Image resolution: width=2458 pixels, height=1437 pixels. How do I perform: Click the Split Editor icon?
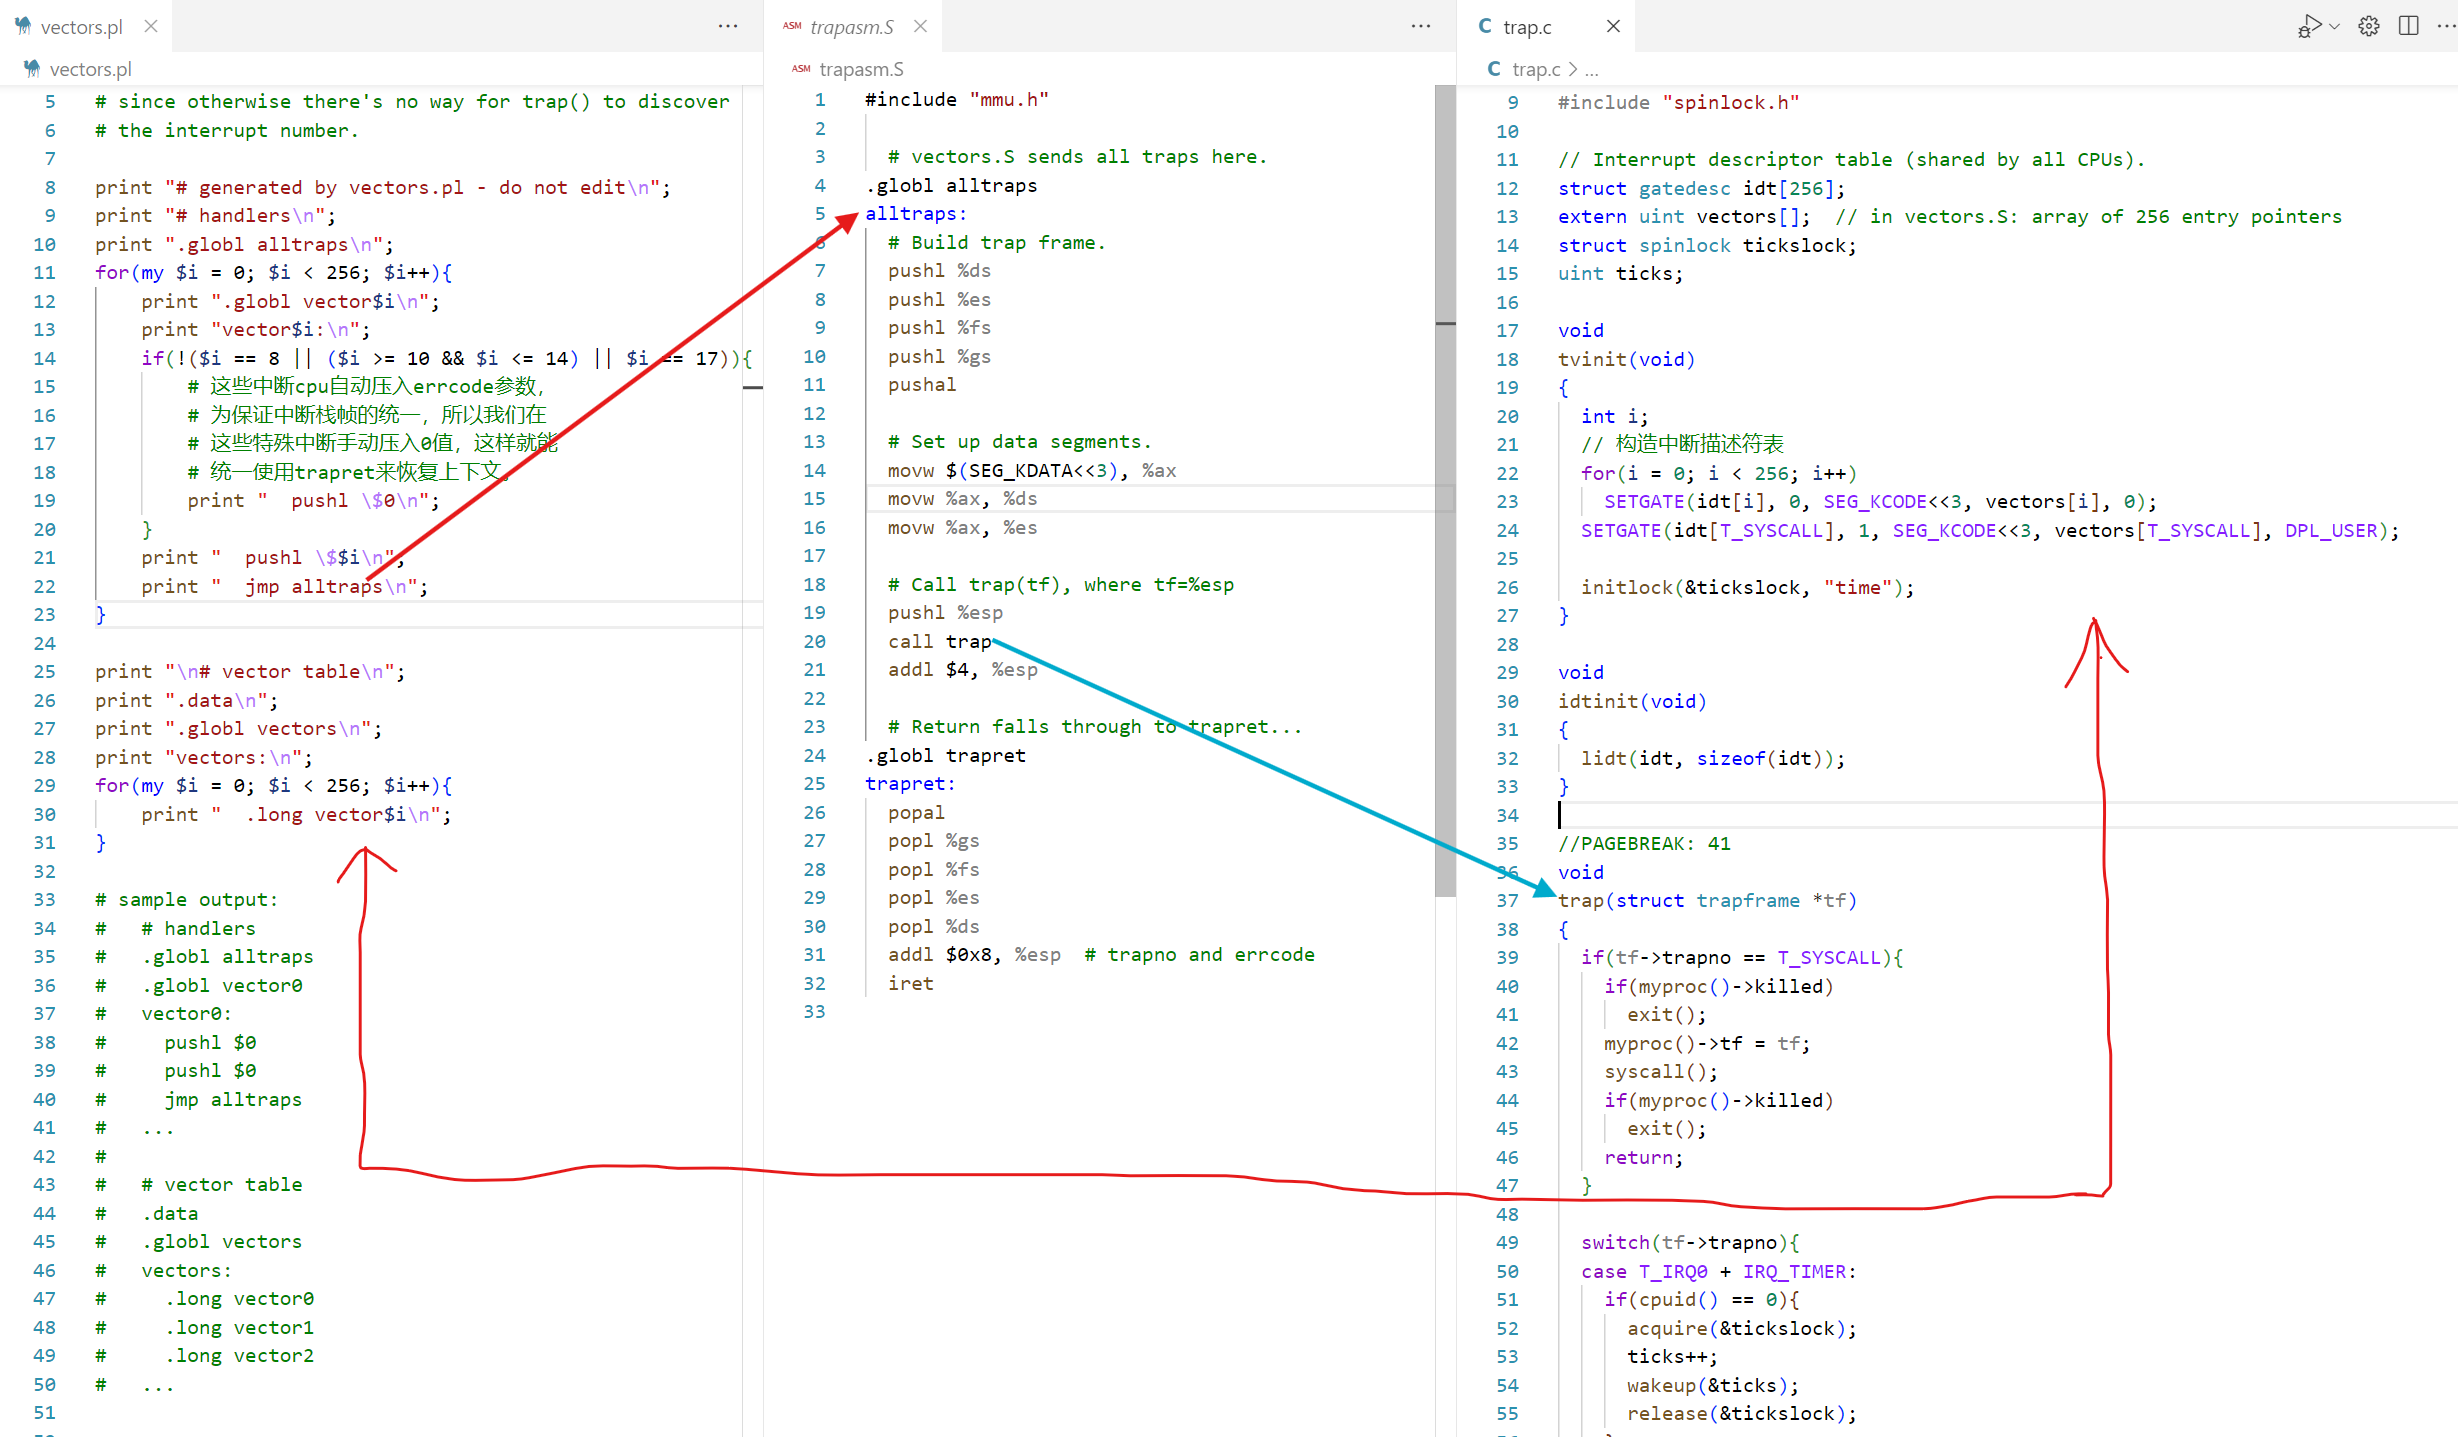point(2409,27)
